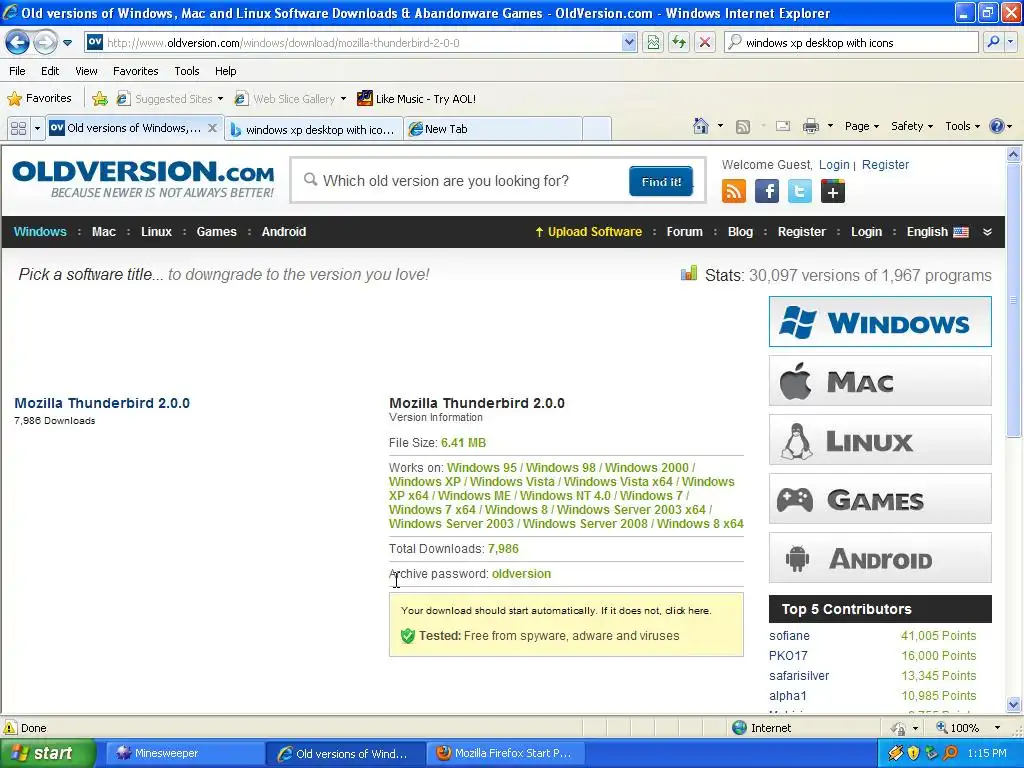Open Web Slice Gallery dropdown

click(x=291, y=99)
